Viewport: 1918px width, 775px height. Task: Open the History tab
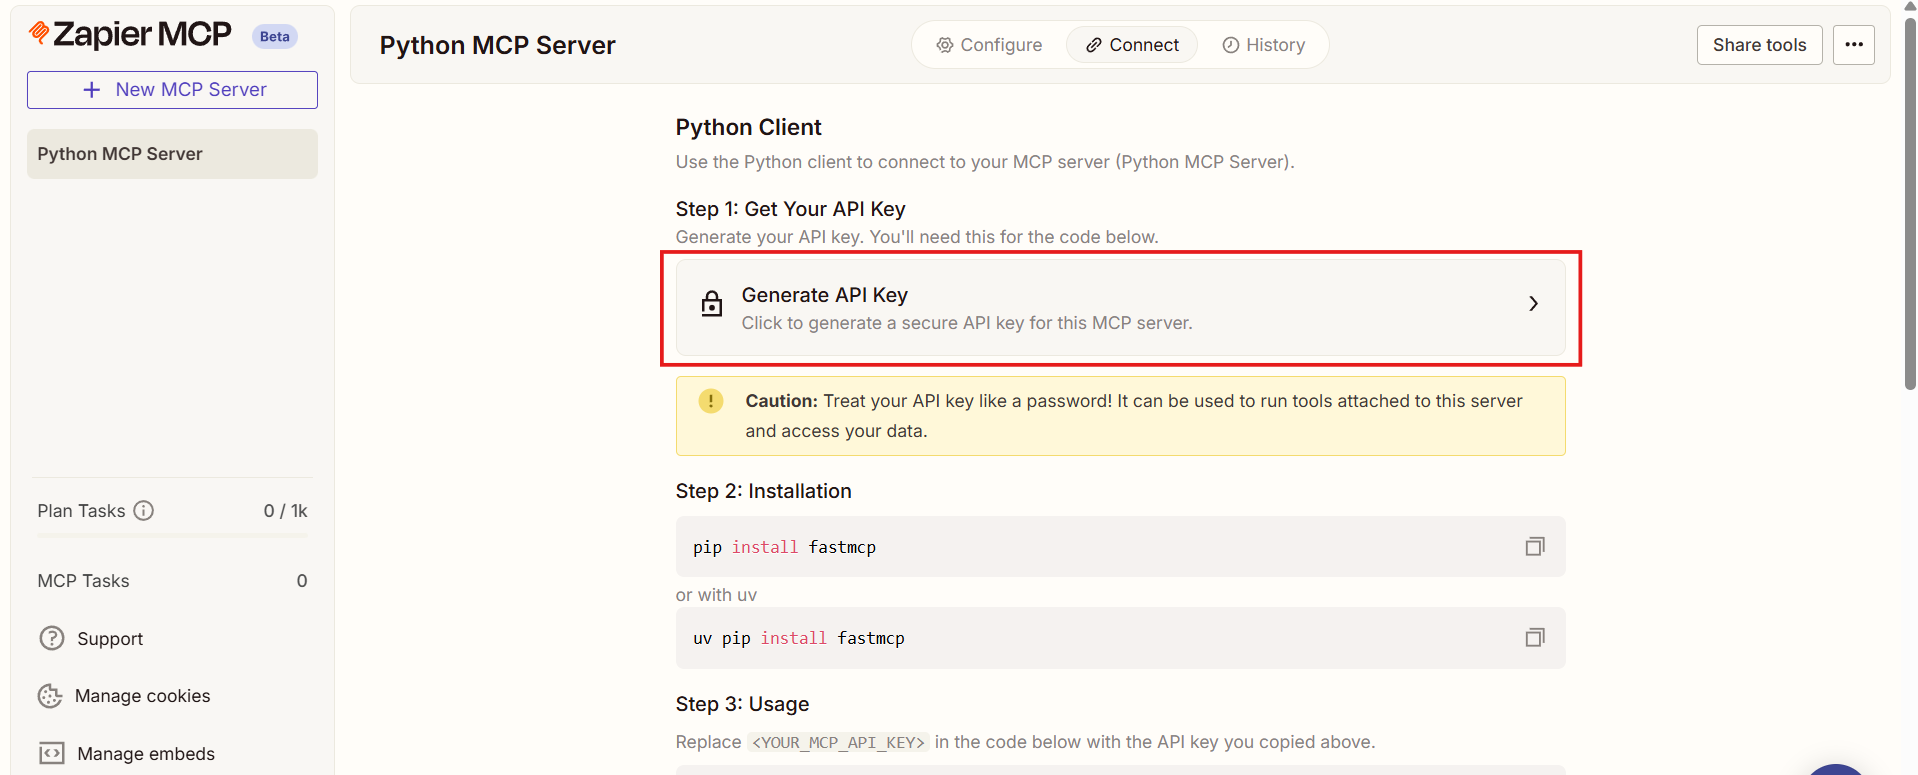point(1264,45)
